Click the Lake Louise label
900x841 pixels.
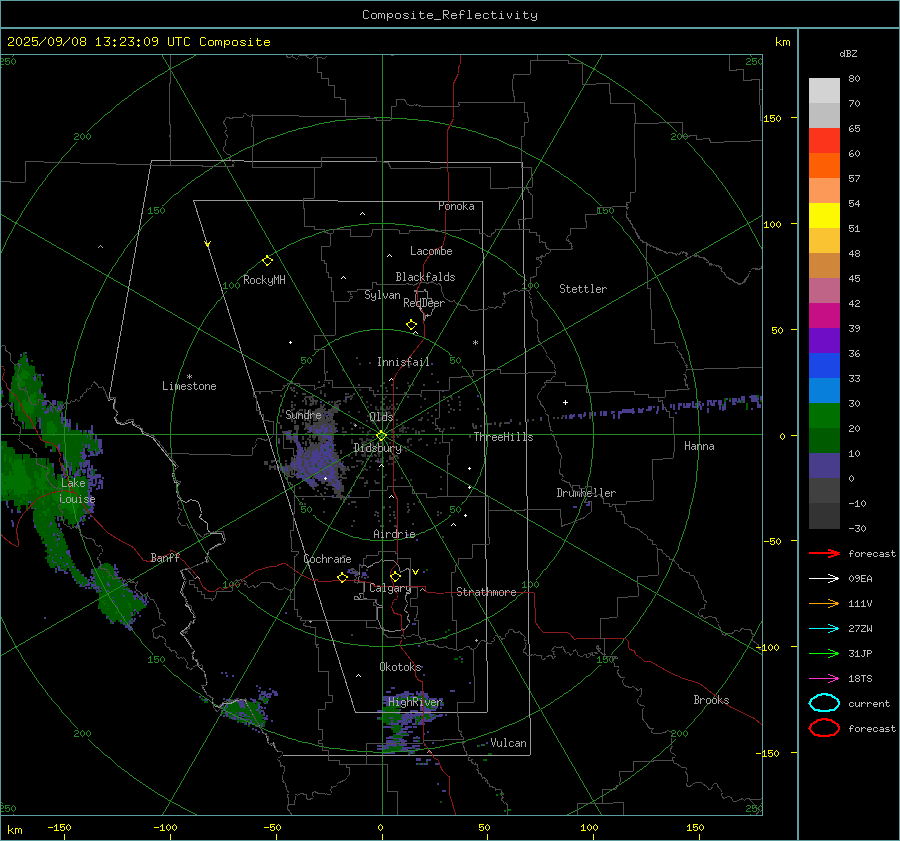point(77,491)
